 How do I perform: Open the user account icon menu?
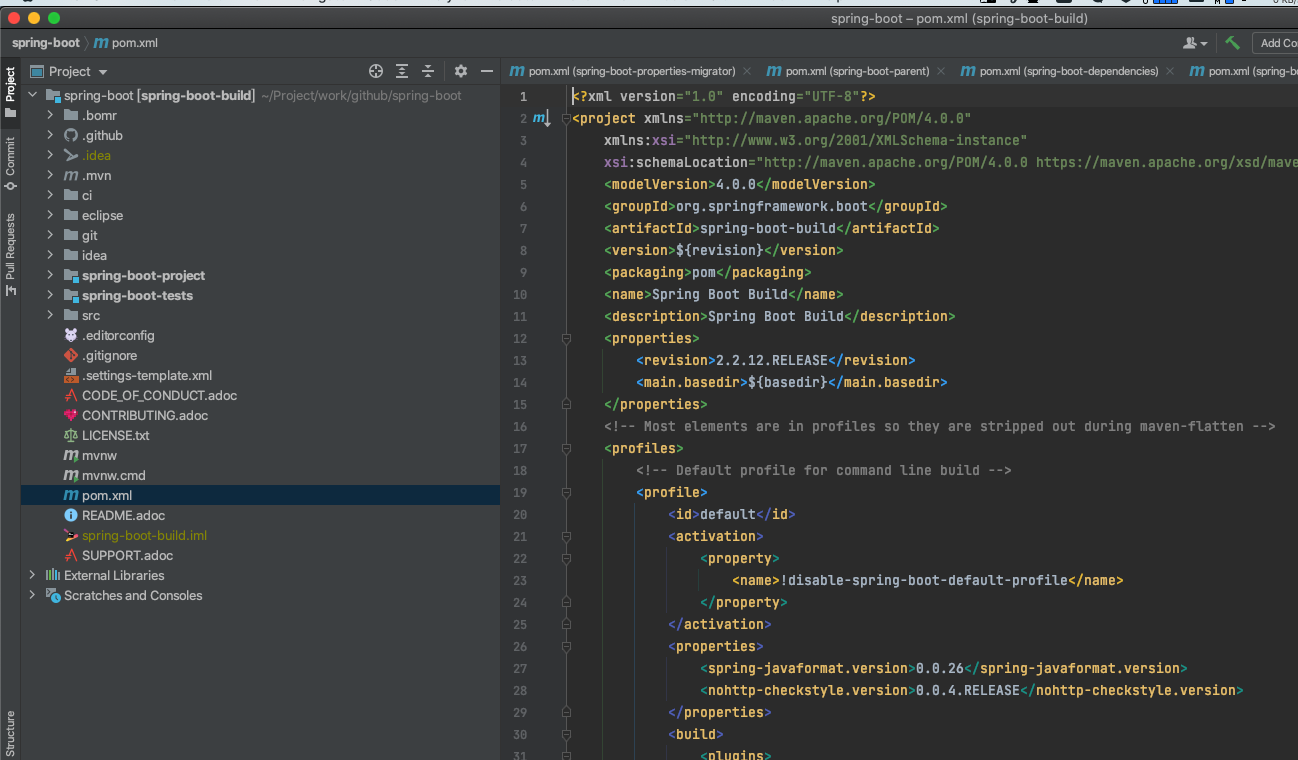[x=1195, y=43]
